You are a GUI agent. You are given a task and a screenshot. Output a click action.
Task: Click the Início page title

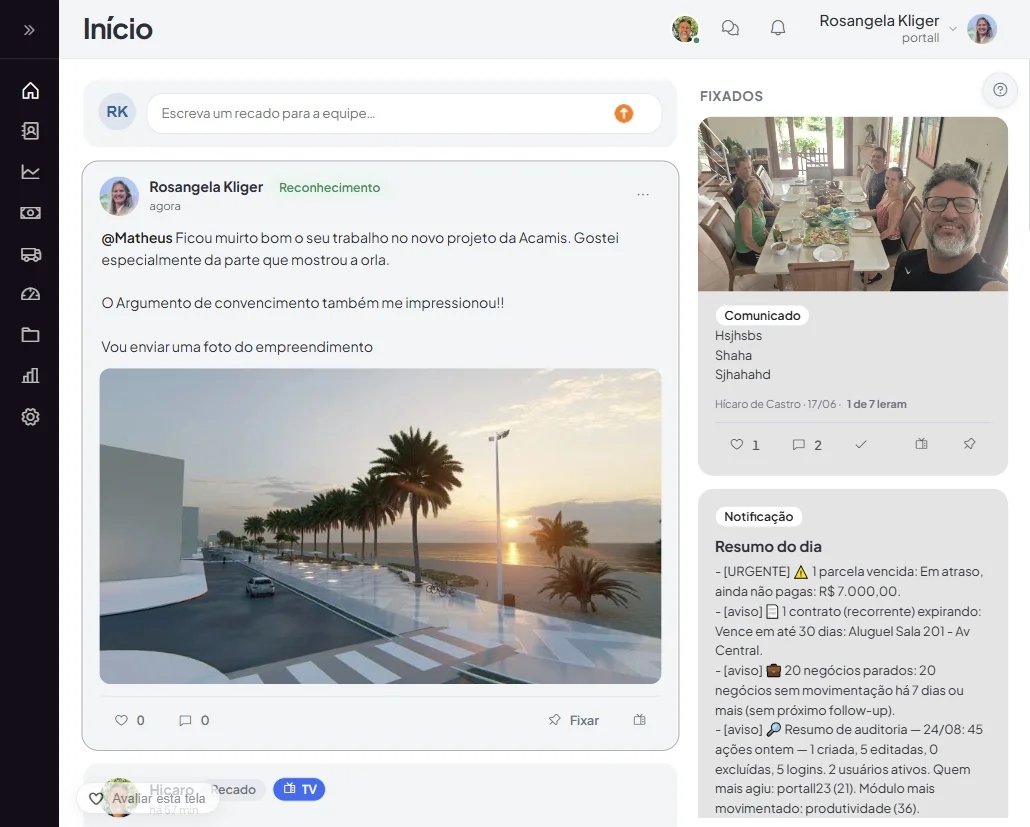click(118, 30)
